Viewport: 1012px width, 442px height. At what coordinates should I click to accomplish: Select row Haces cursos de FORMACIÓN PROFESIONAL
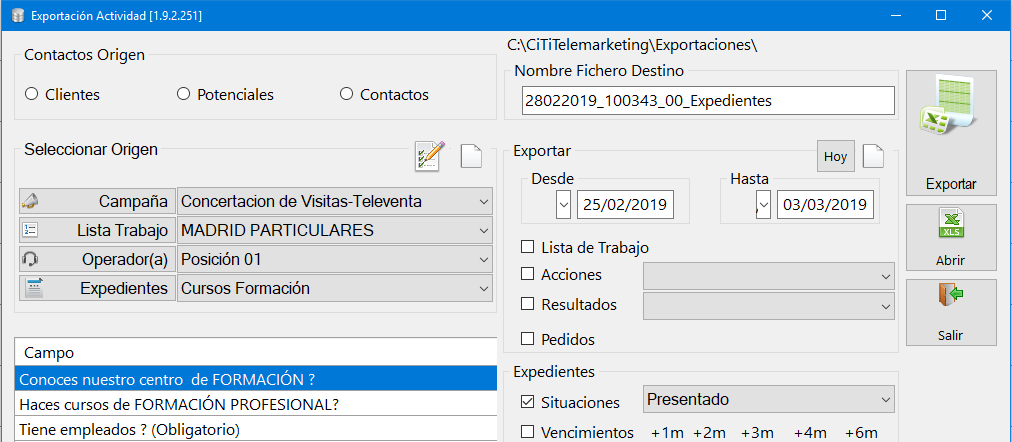[256, 404]
